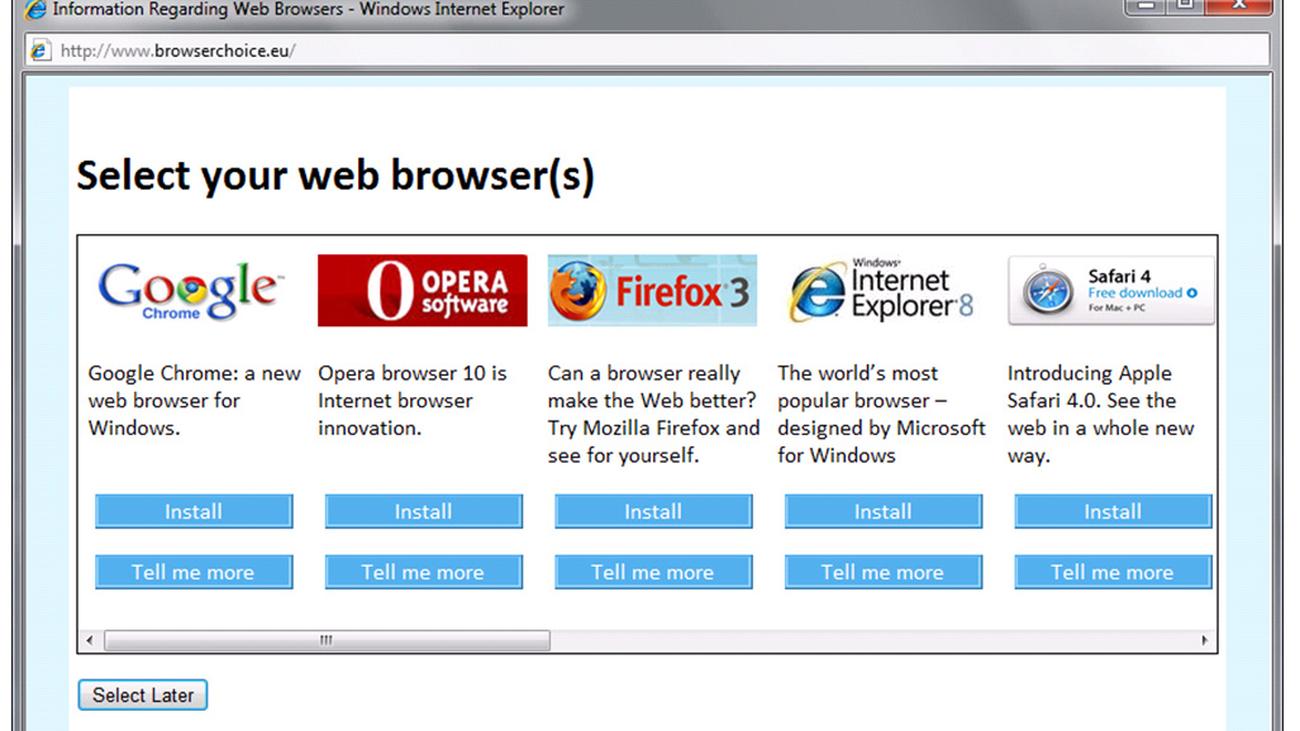The width and height of the screenshot is (1300, 731).
Task: Install Google Chrome
Action: point(194,512)
